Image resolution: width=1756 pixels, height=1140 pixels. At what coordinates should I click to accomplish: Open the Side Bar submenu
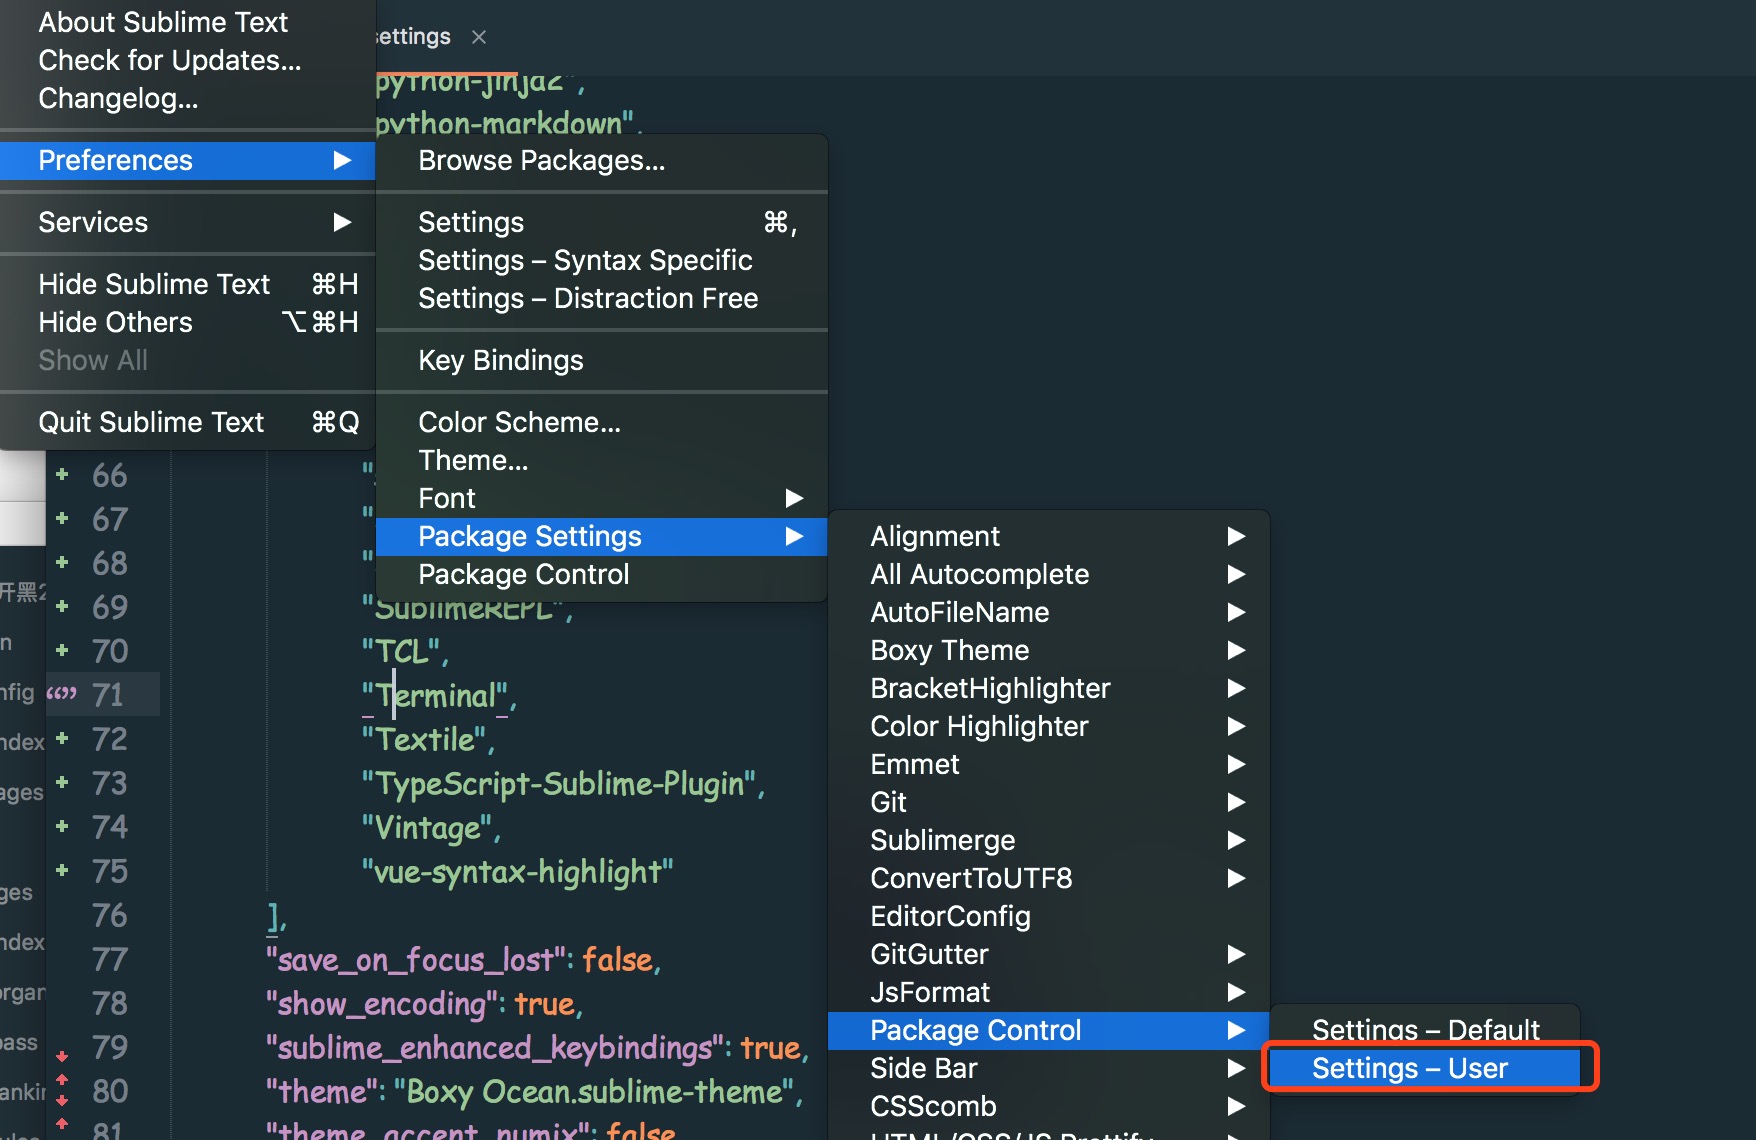click(x=1048, y=1068)
